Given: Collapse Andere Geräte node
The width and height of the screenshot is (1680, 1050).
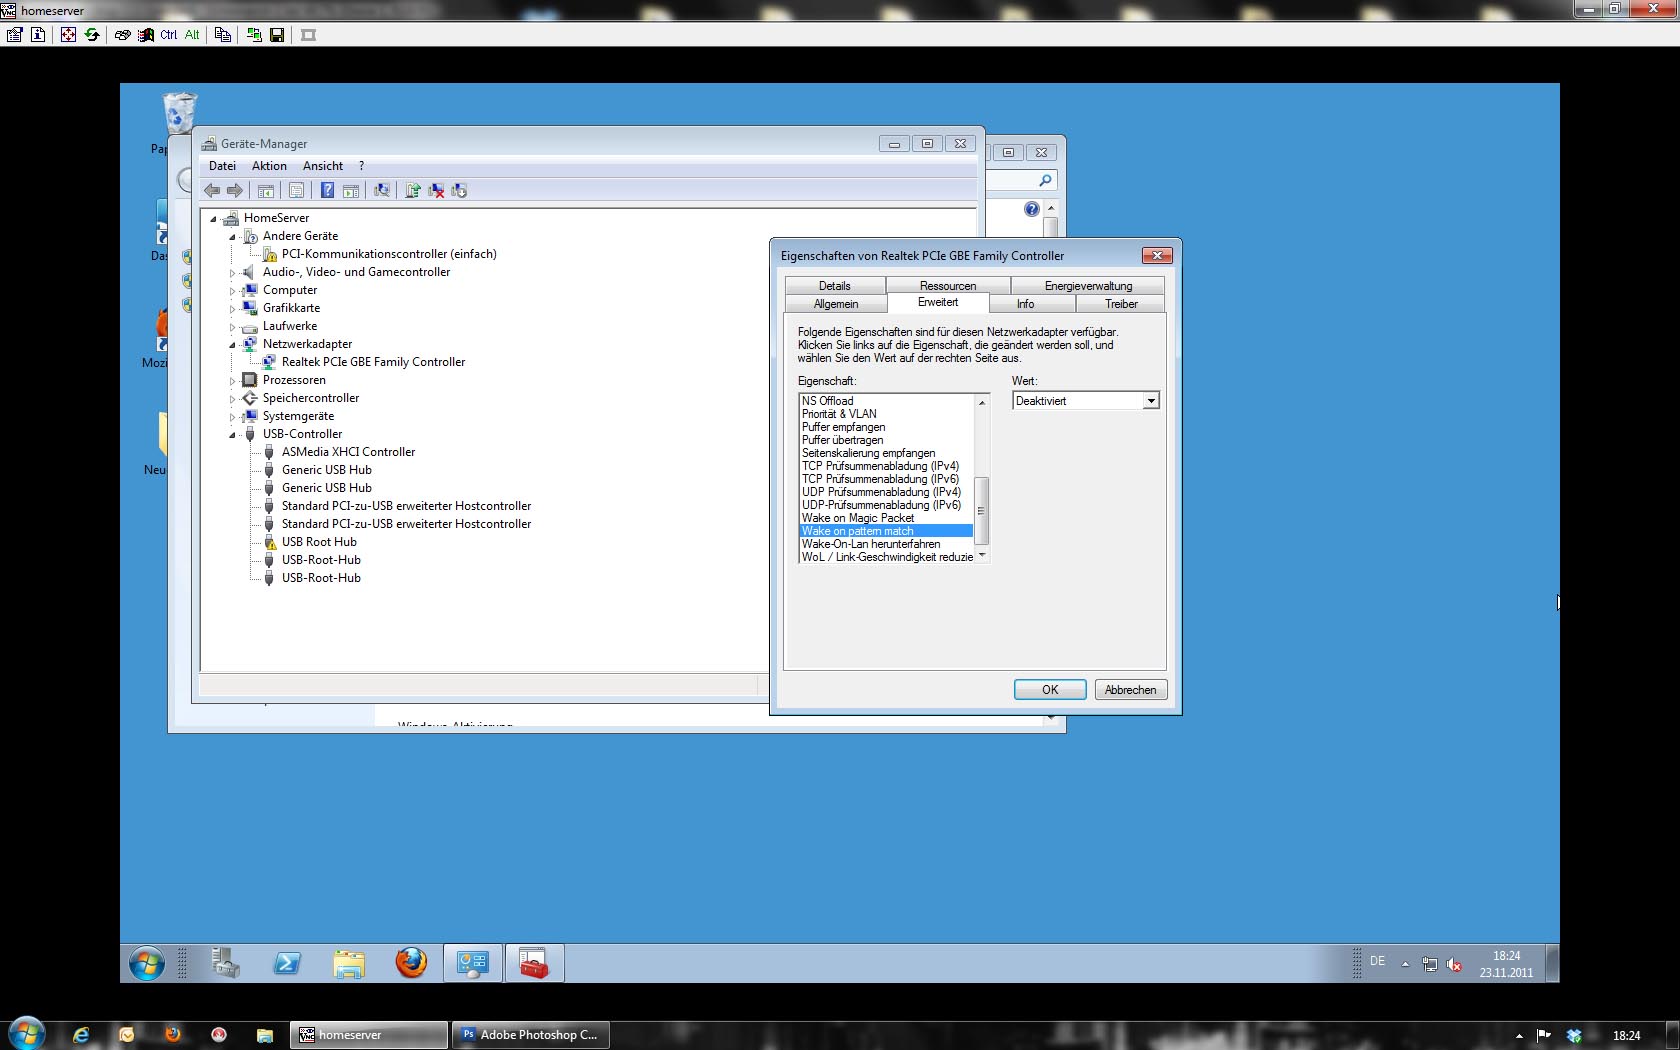Looking at the screenshot, I should click(x=232, y=237).
